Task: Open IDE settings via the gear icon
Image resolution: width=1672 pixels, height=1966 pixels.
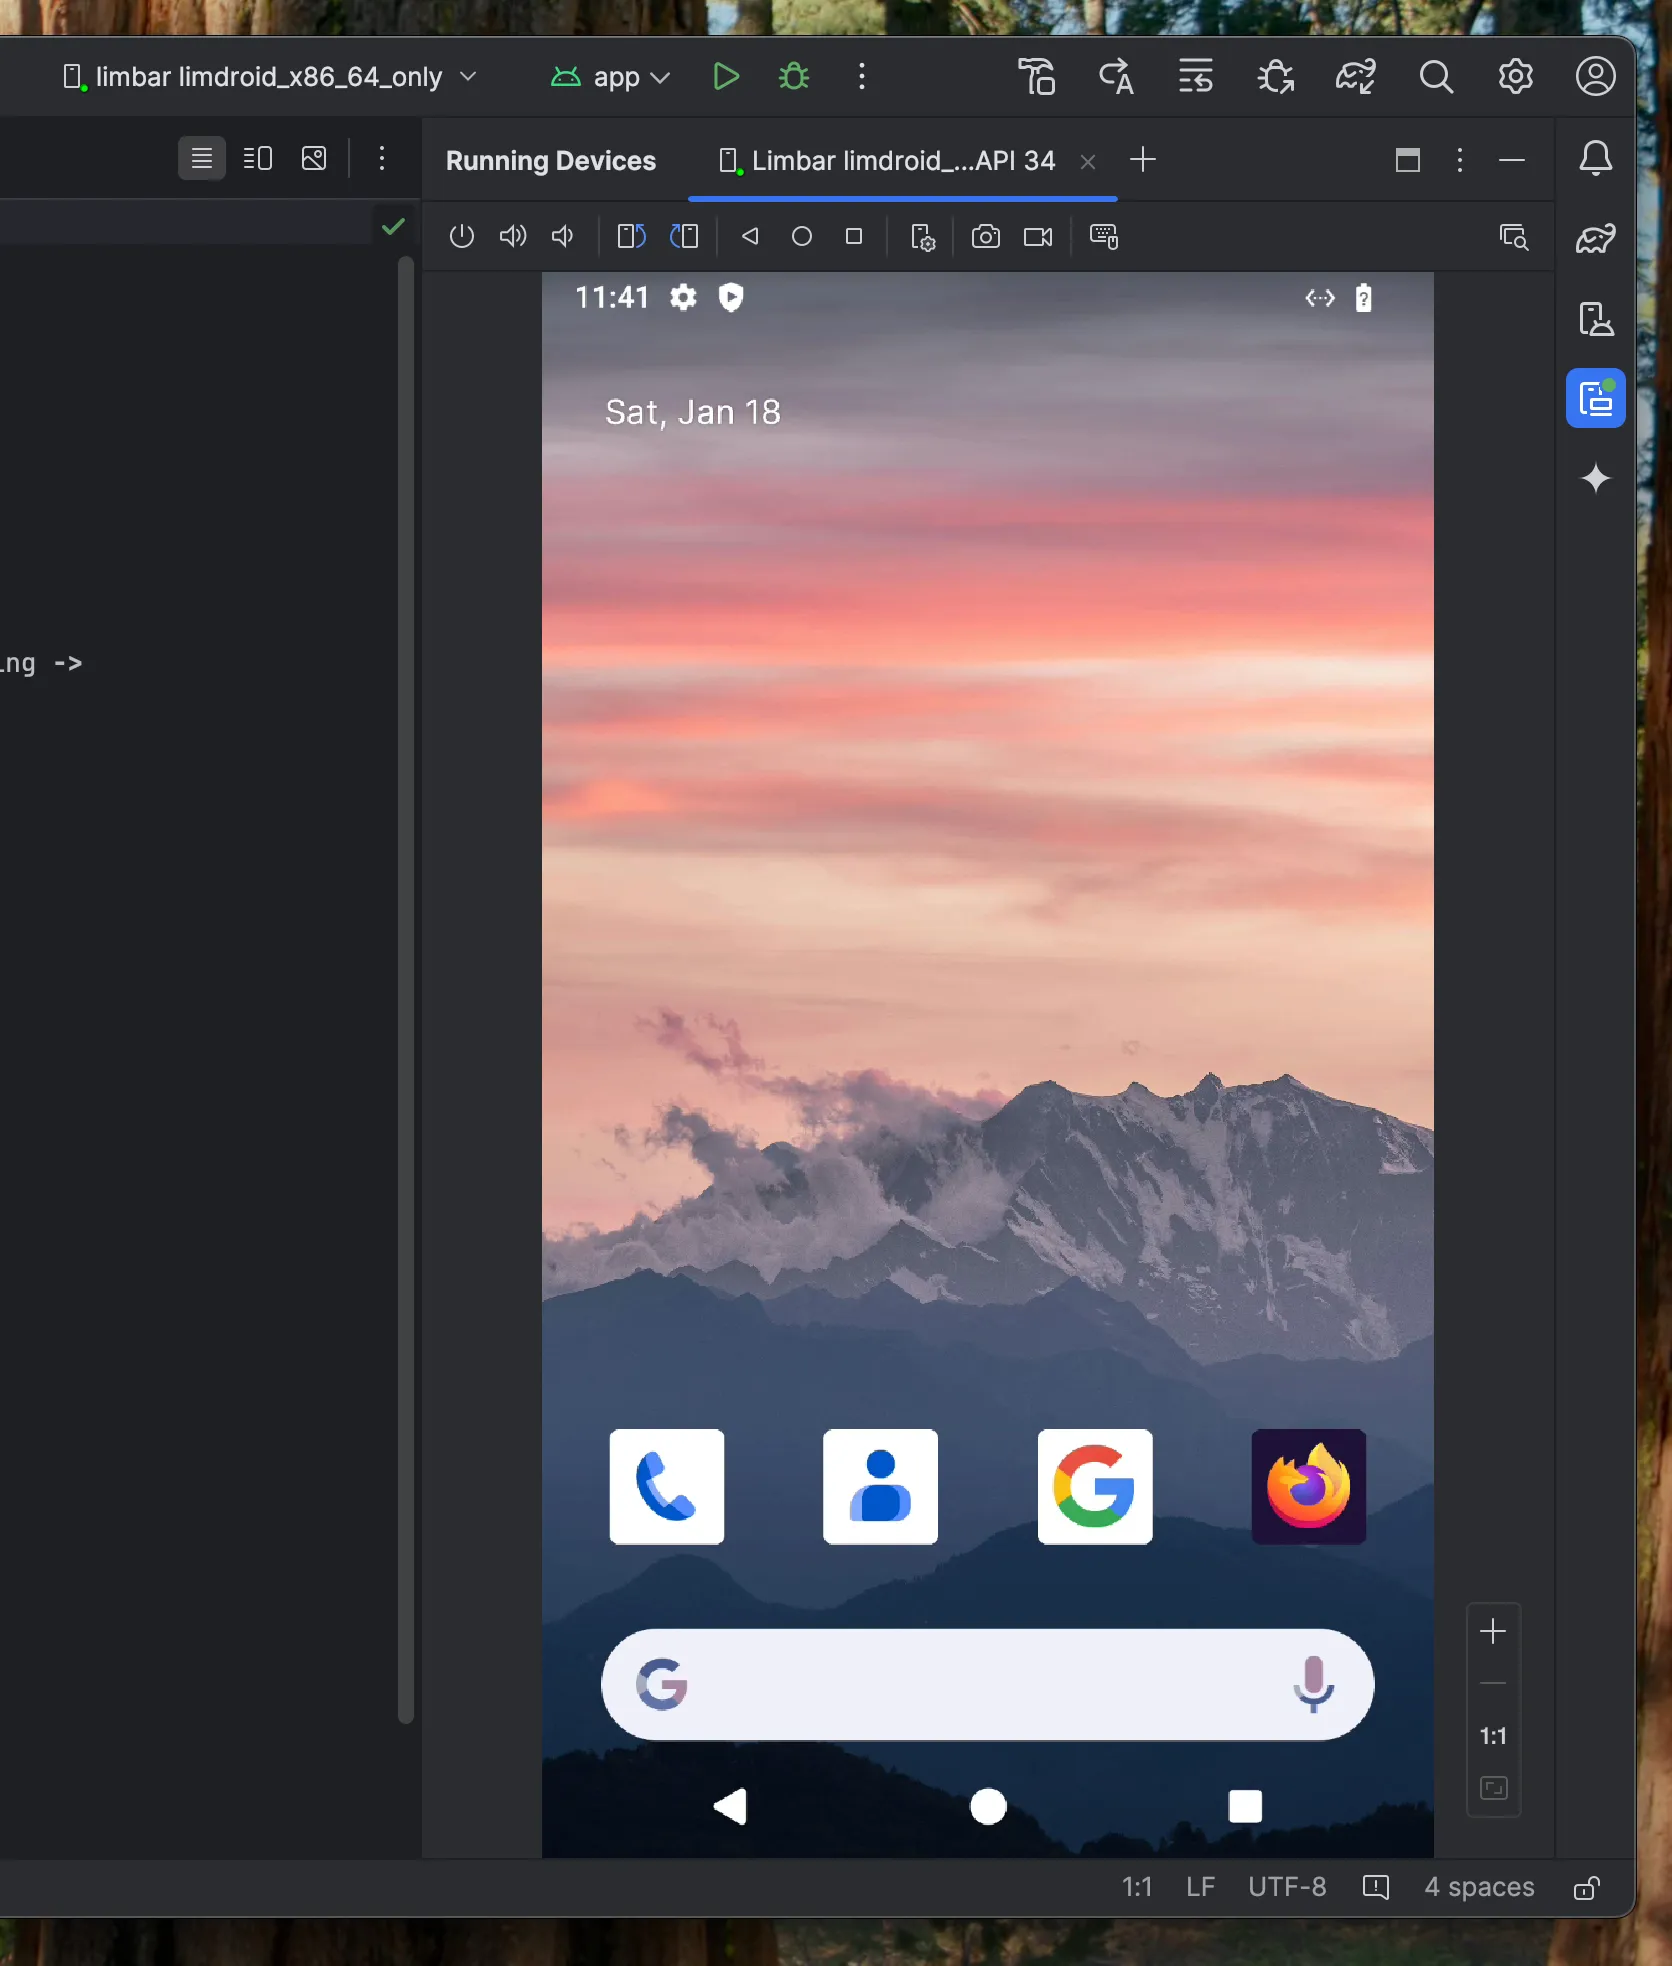Action: [1514, 77]
